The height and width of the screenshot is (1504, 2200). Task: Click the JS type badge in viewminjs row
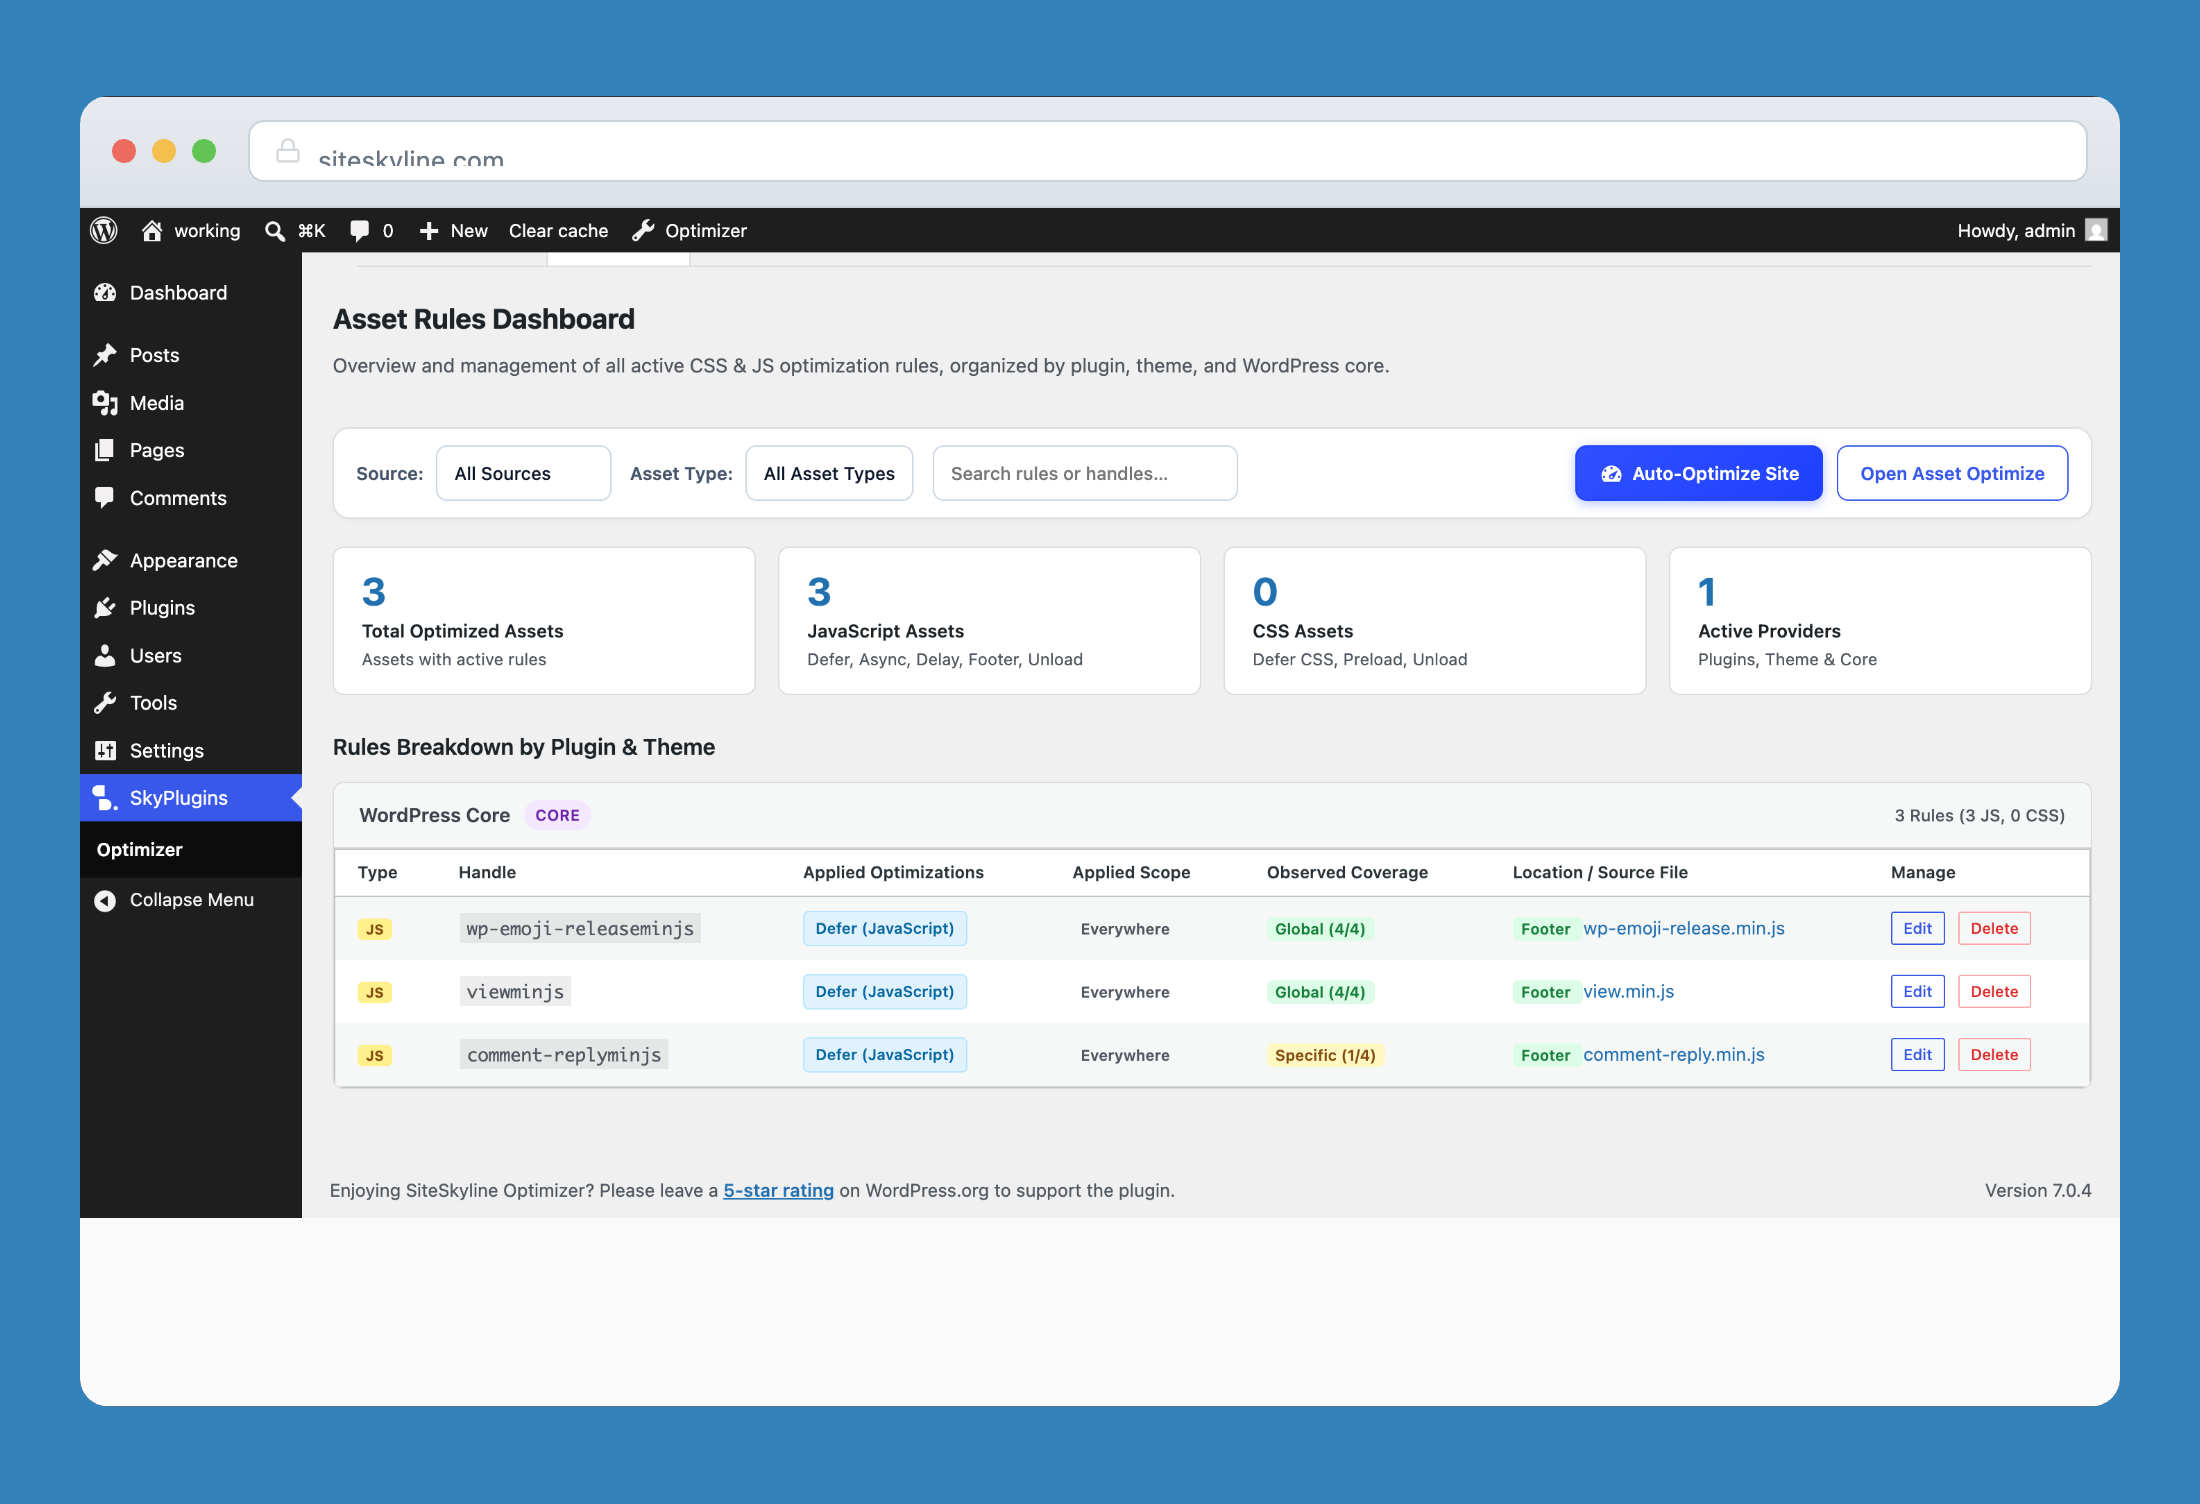(374, 993)
